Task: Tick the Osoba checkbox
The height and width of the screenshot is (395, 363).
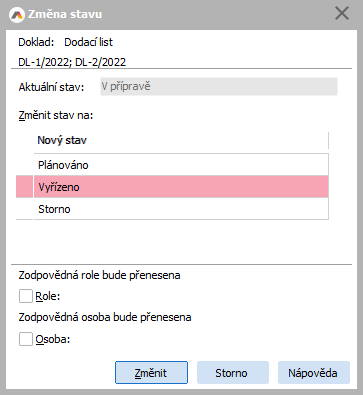Action: pos(26,339)
